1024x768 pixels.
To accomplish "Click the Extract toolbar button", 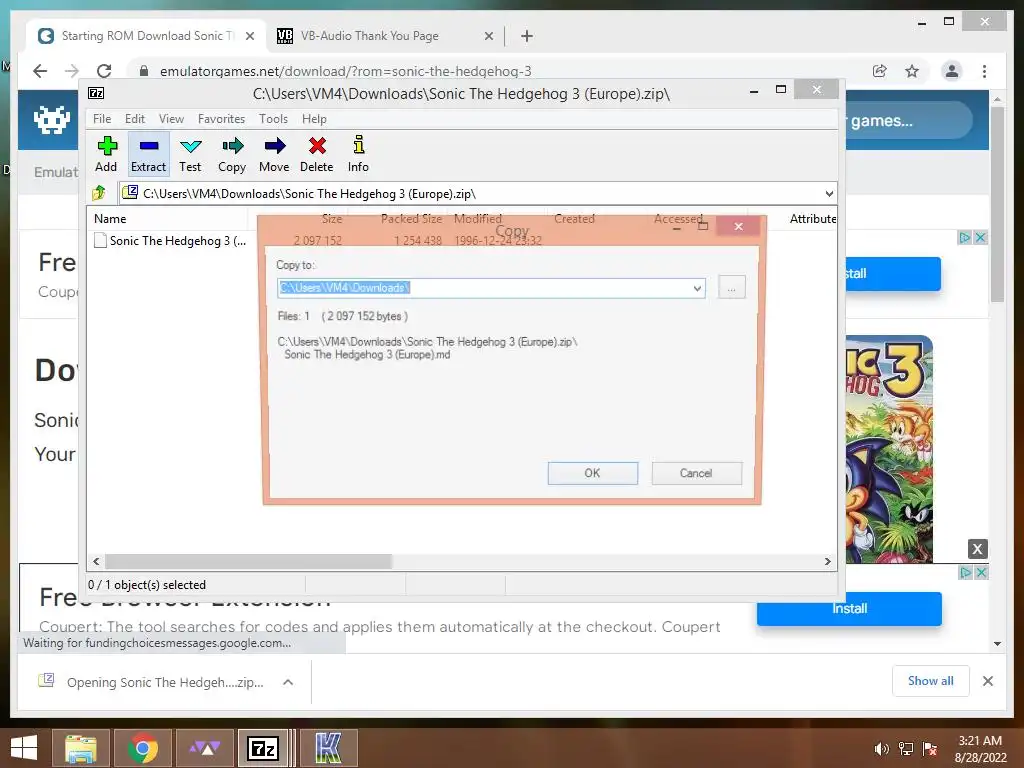I will (x=148, y=154).
